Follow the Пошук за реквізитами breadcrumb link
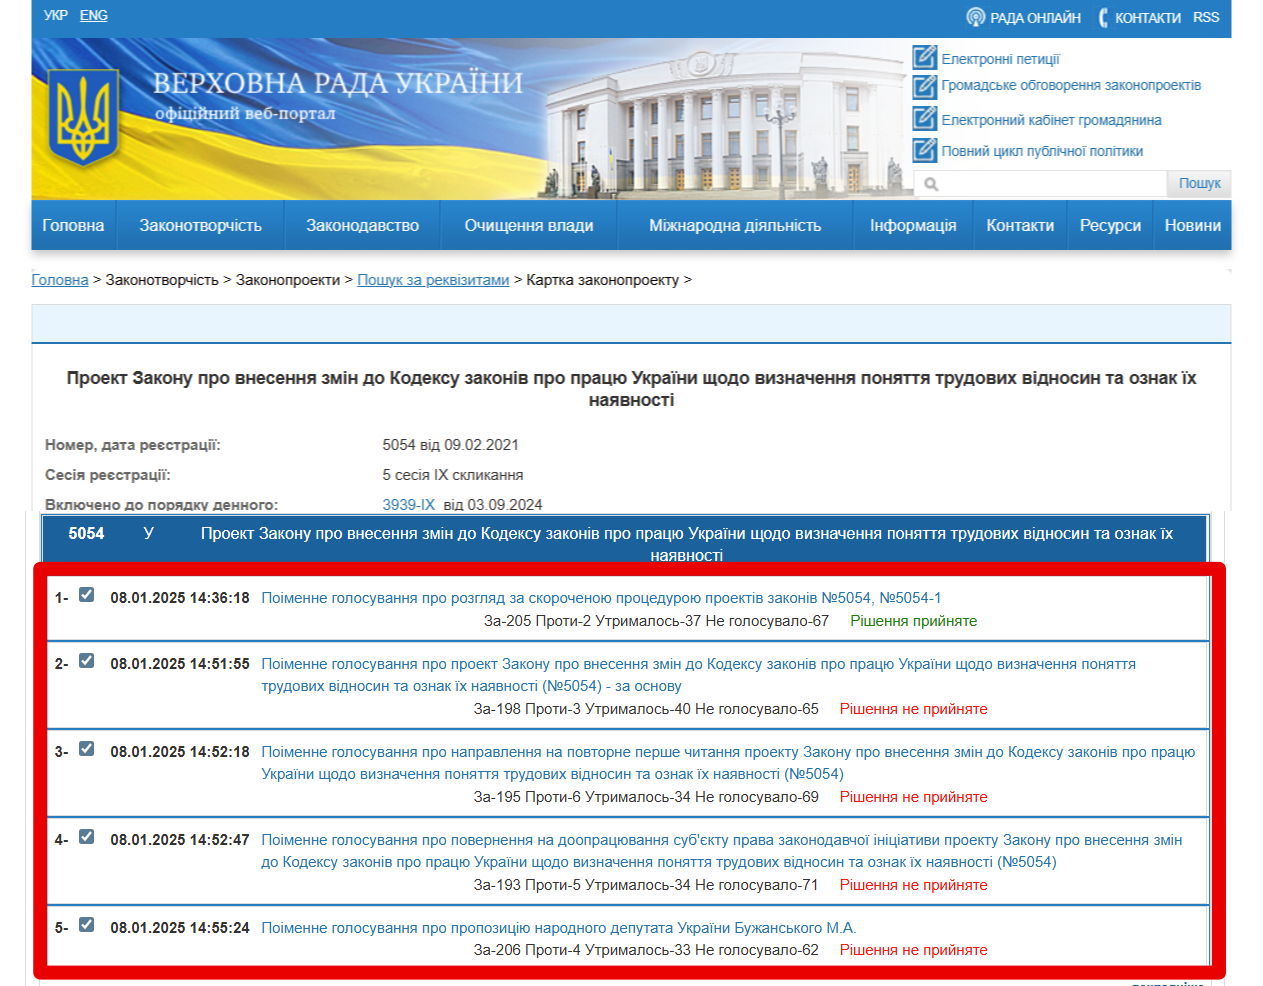 click(x=432, y=280)
